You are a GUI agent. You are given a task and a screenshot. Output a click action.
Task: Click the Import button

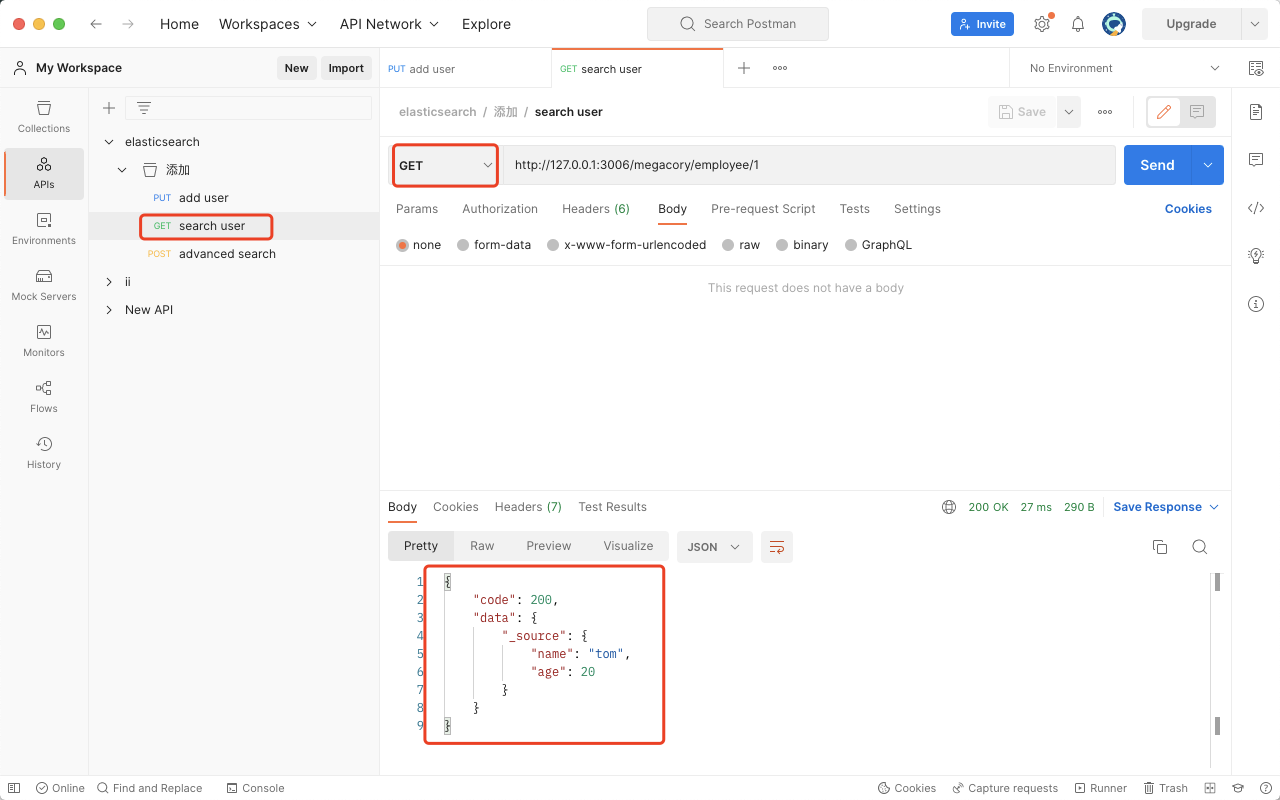346,67
